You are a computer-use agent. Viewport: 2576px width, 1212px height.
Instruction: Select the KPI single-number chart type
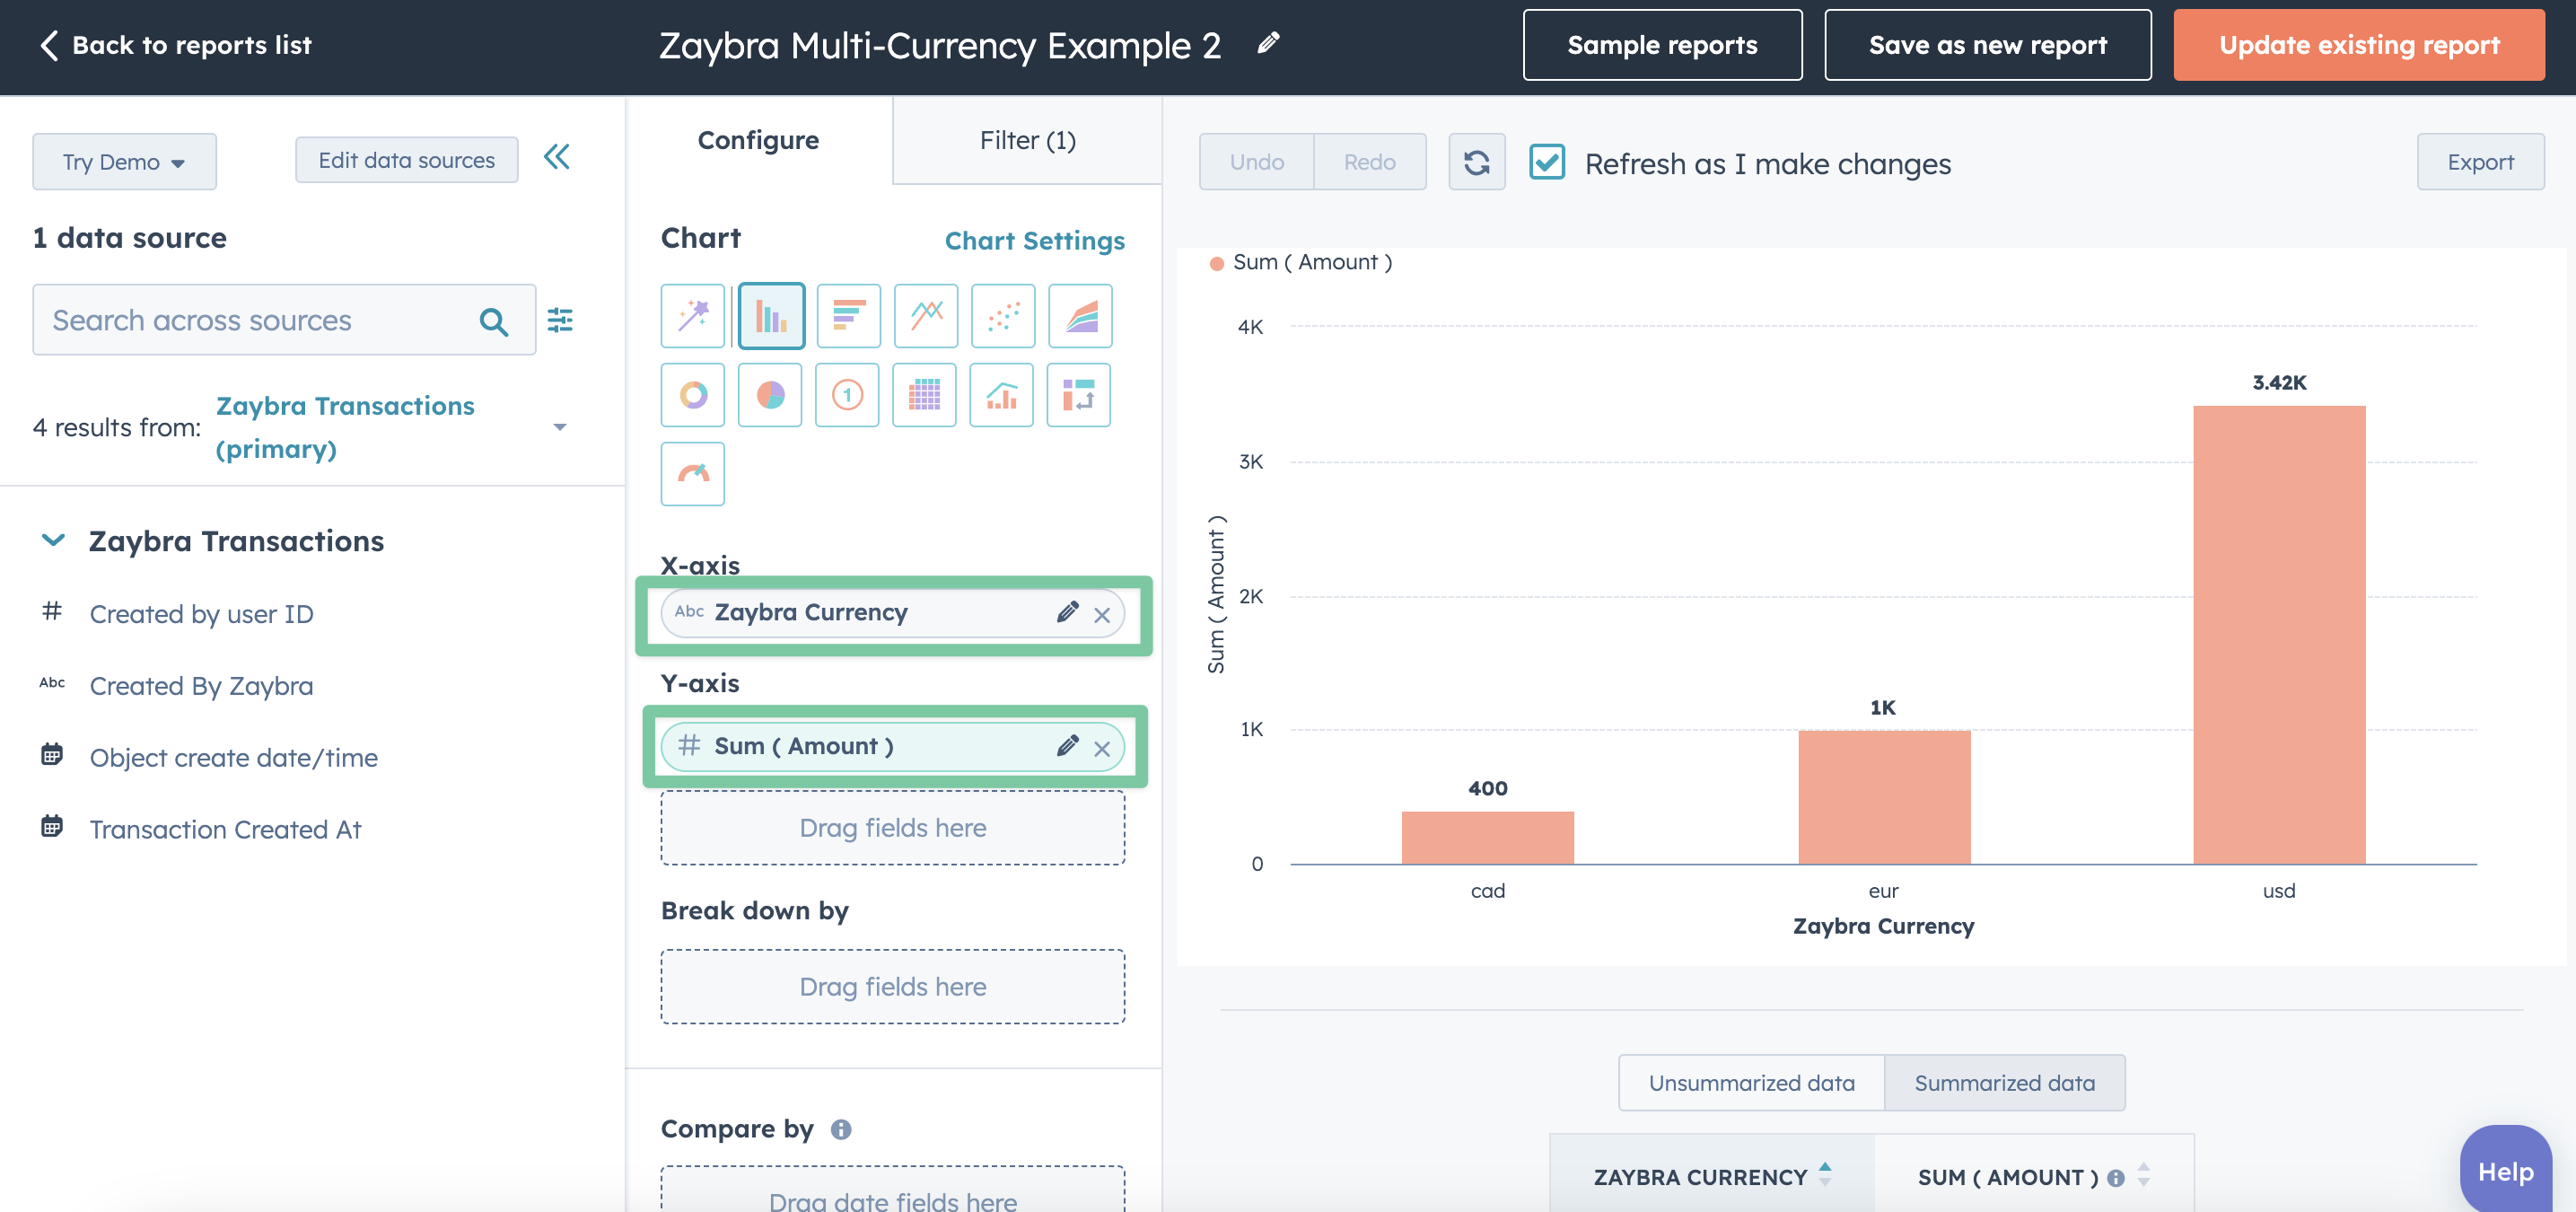click(x=847, y=395)
